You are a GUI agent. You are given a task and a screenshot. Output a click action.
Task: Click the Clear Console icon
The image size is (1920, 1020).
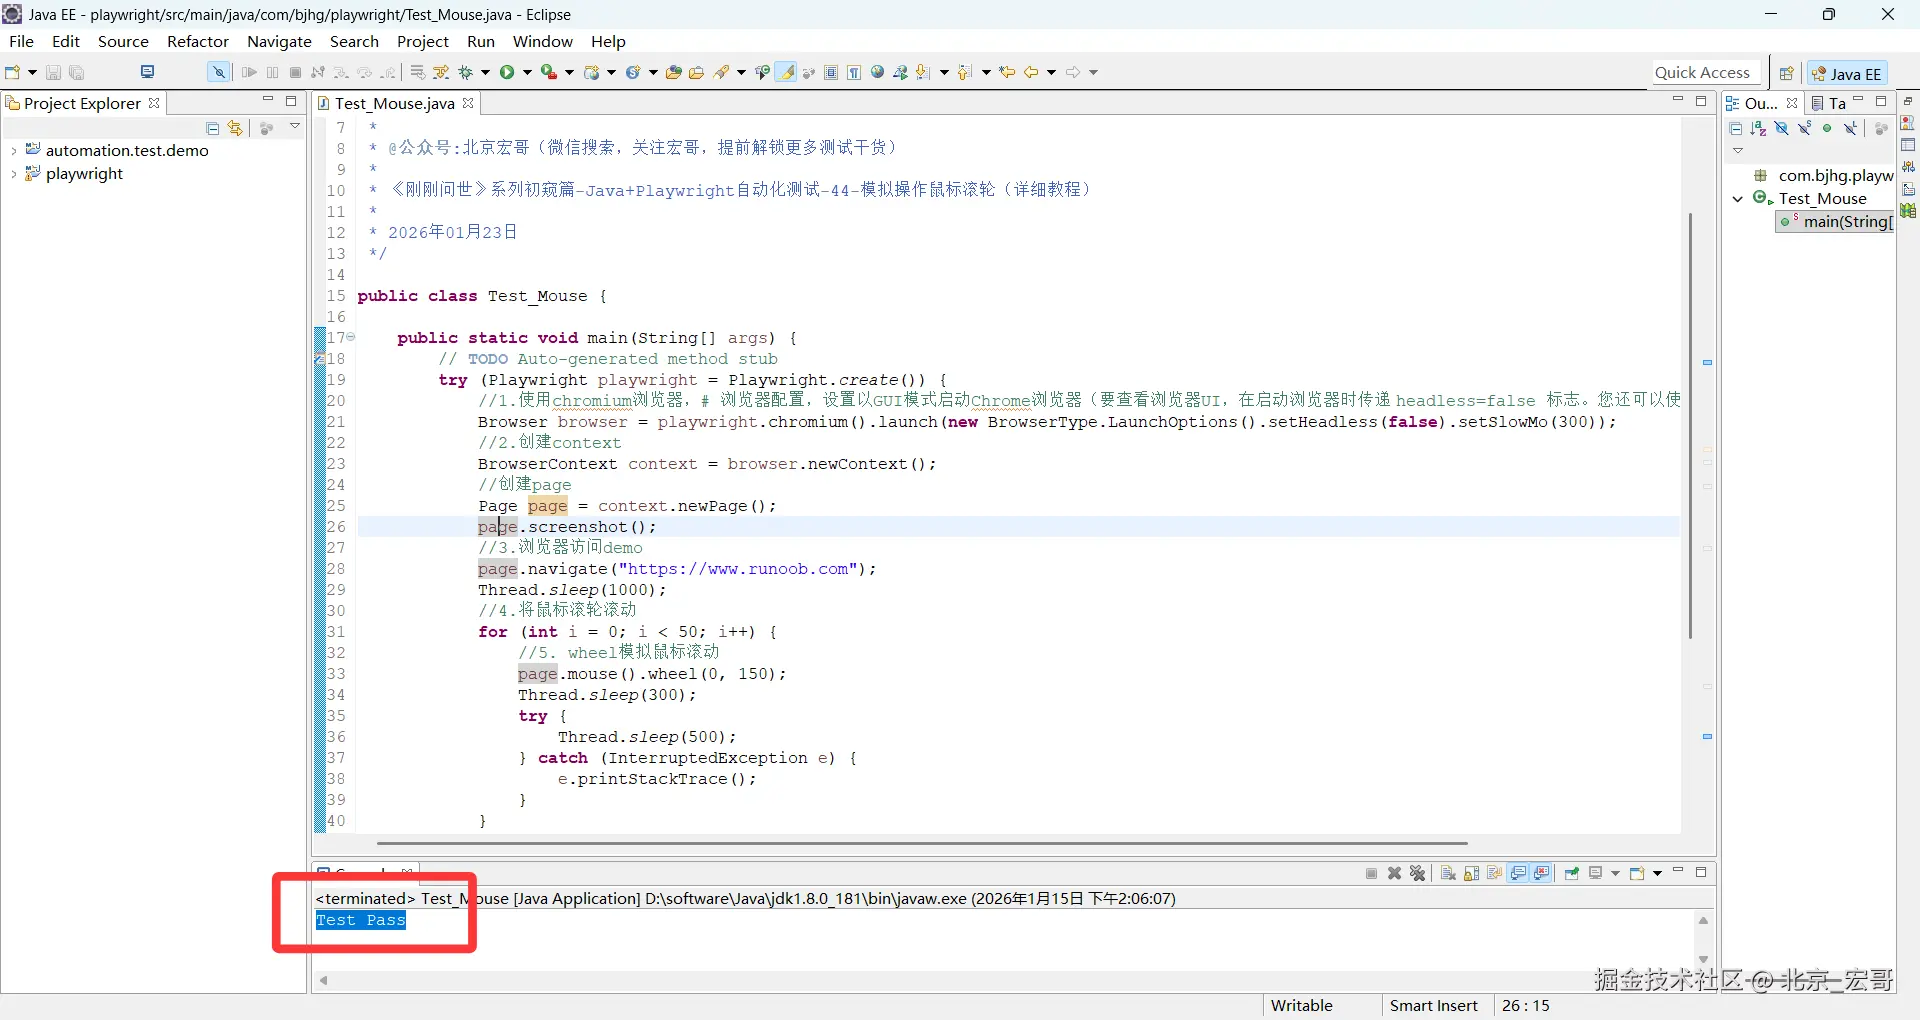(1448, 873)
